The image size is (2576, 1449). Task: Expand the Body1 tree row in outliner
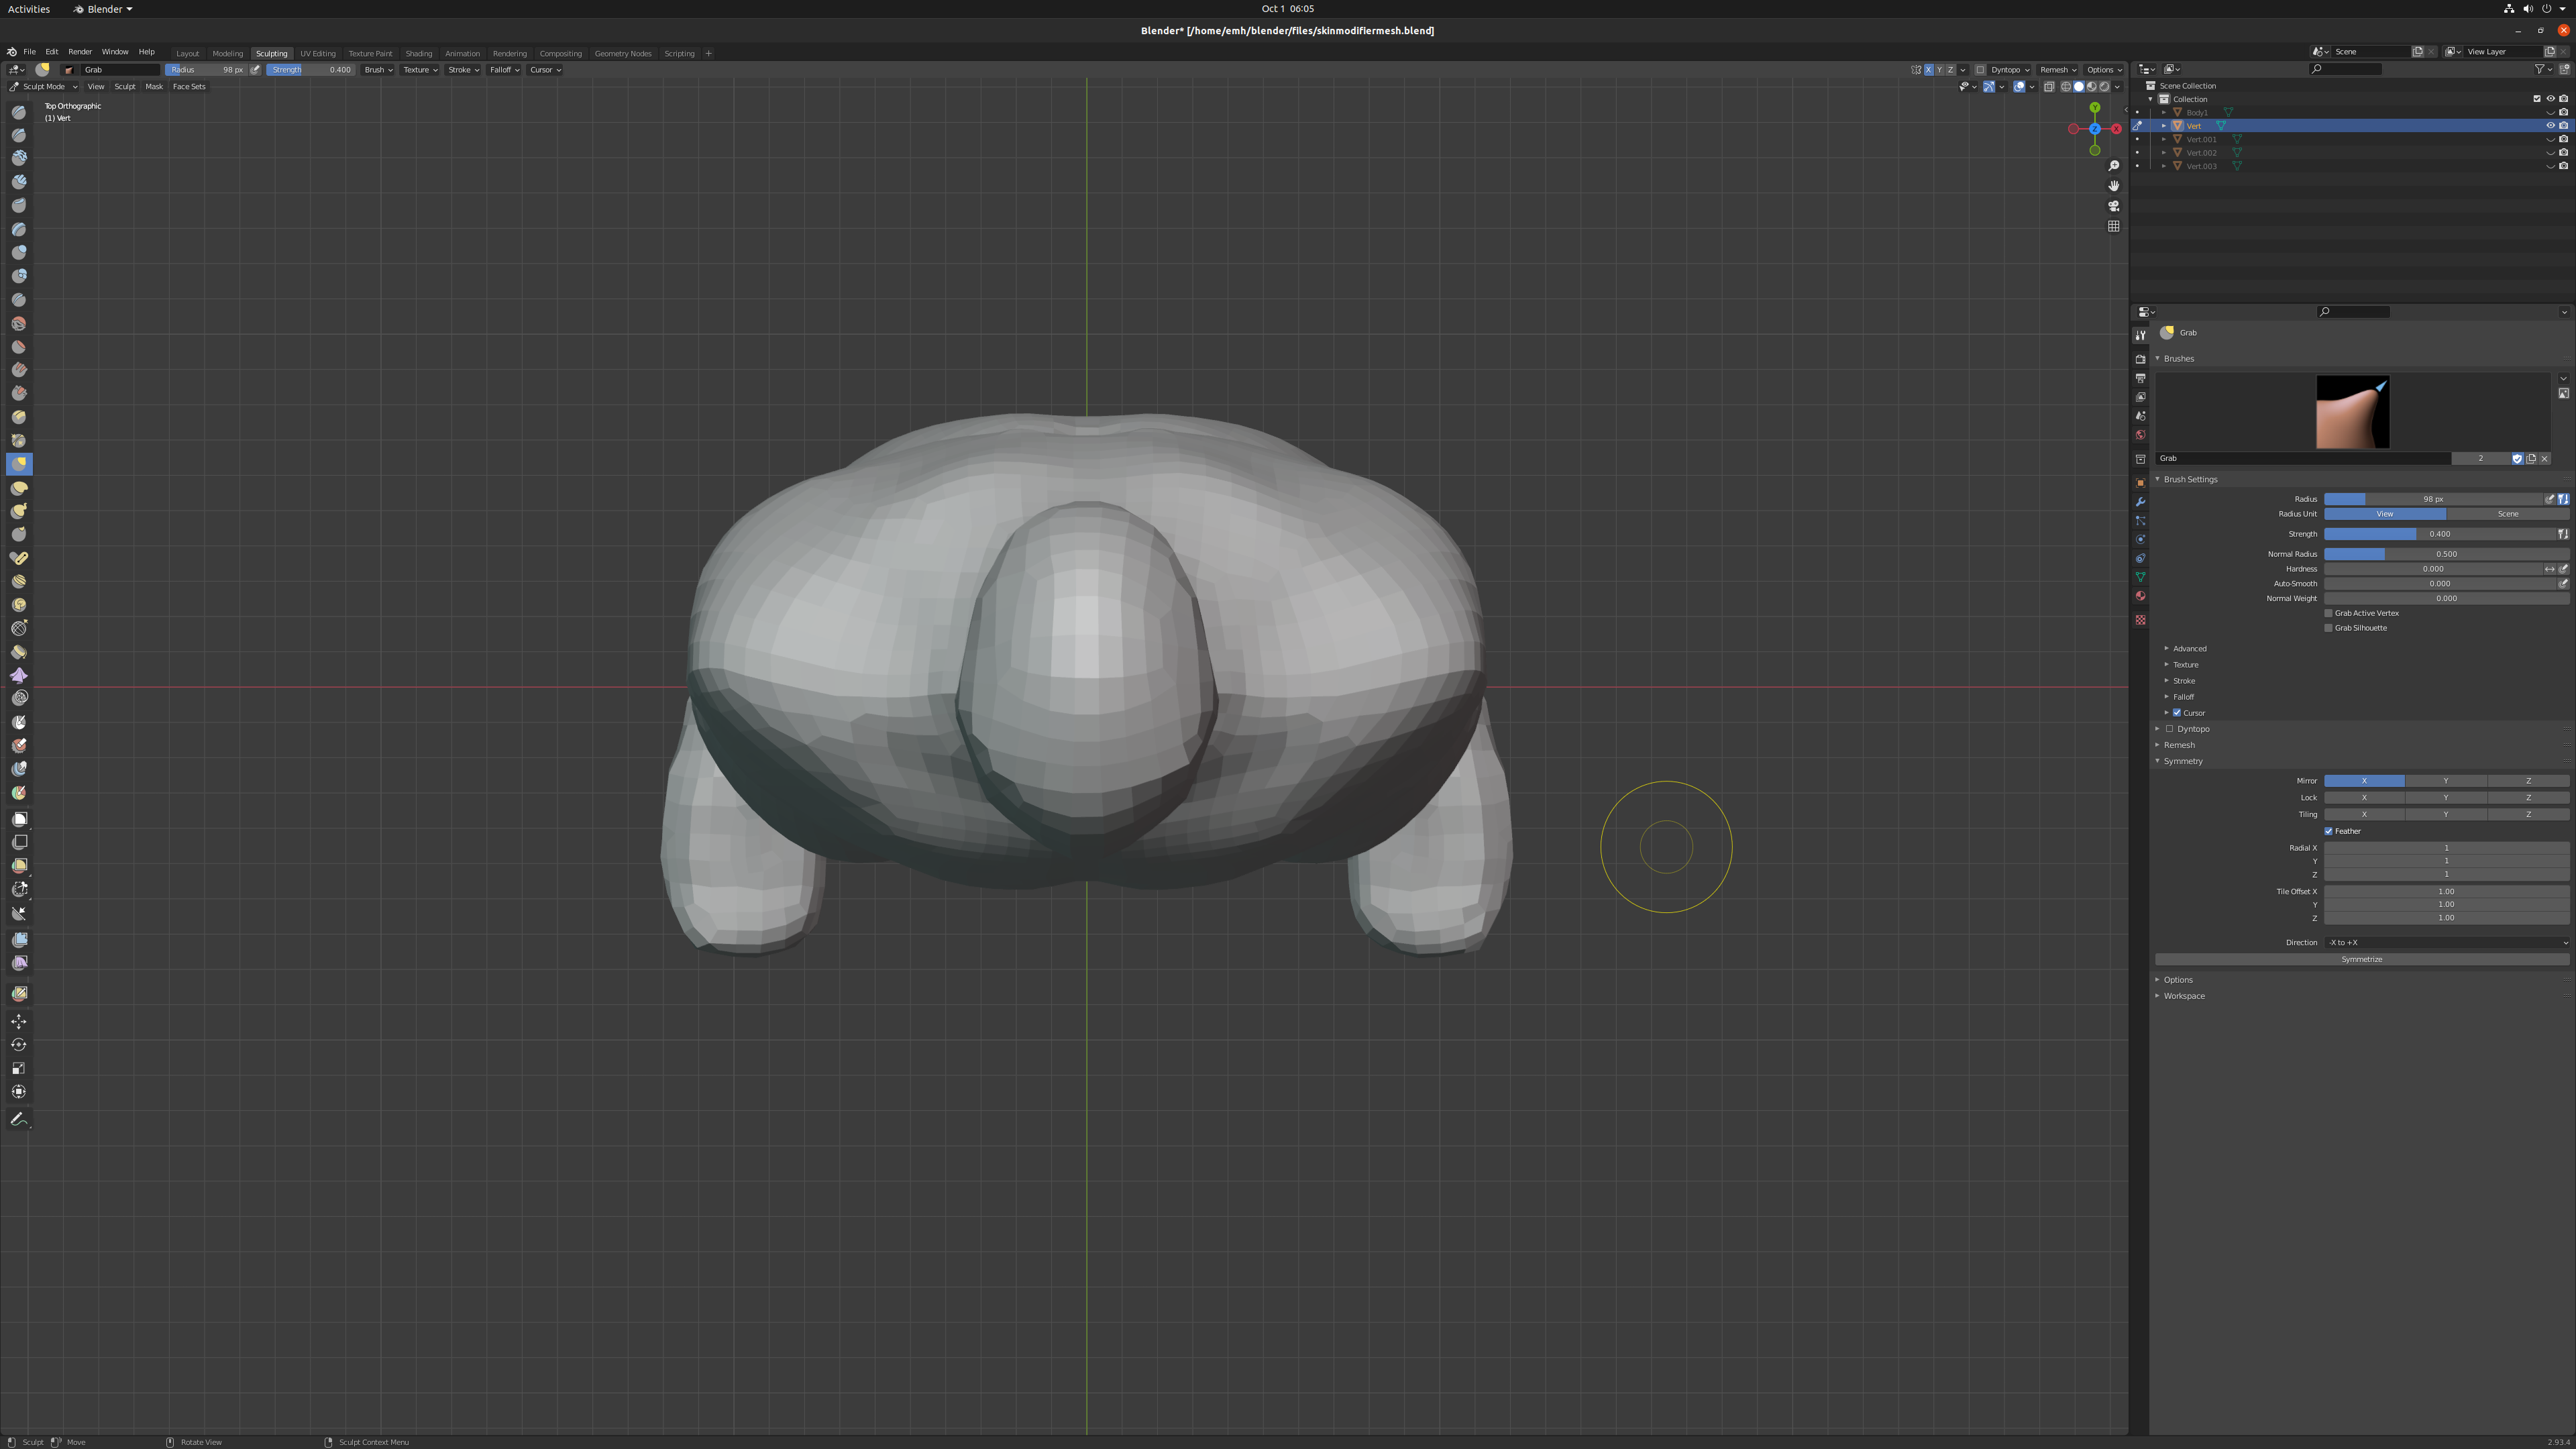pyautogui.click(x=2164, y=113)
